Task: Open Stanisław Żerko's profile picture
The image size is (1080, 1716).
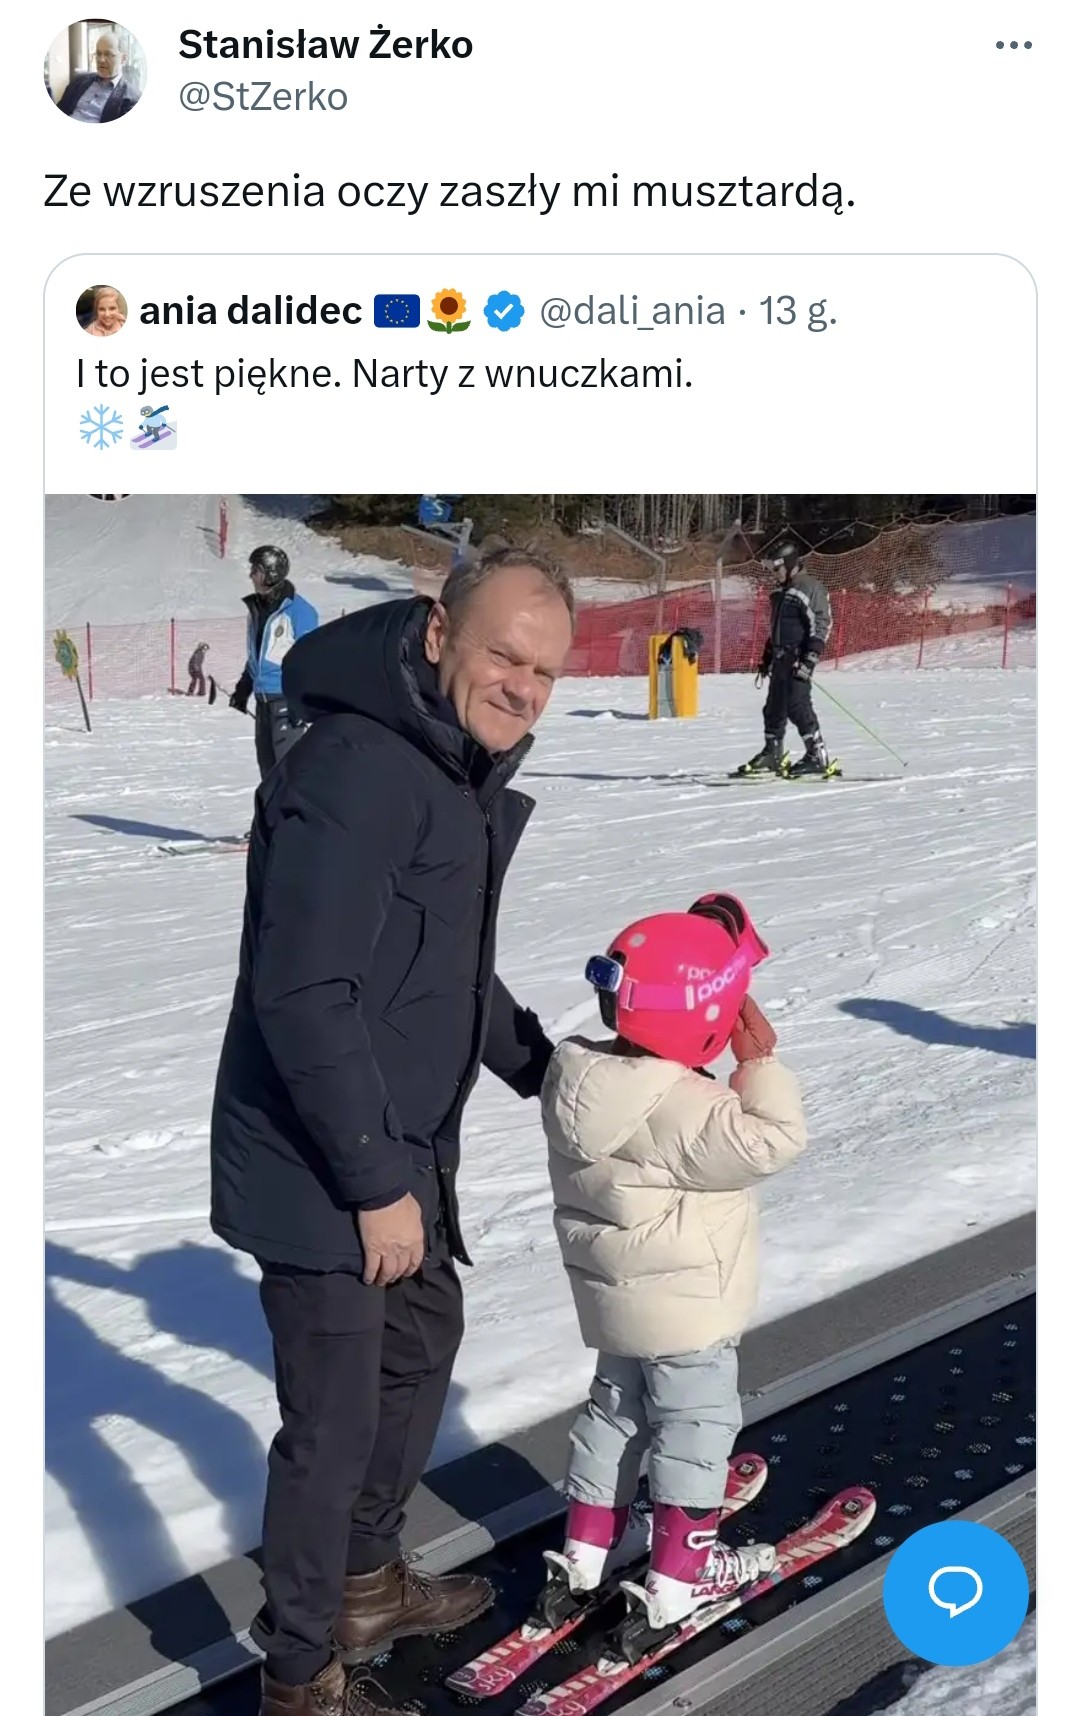Action: point(95,71)
